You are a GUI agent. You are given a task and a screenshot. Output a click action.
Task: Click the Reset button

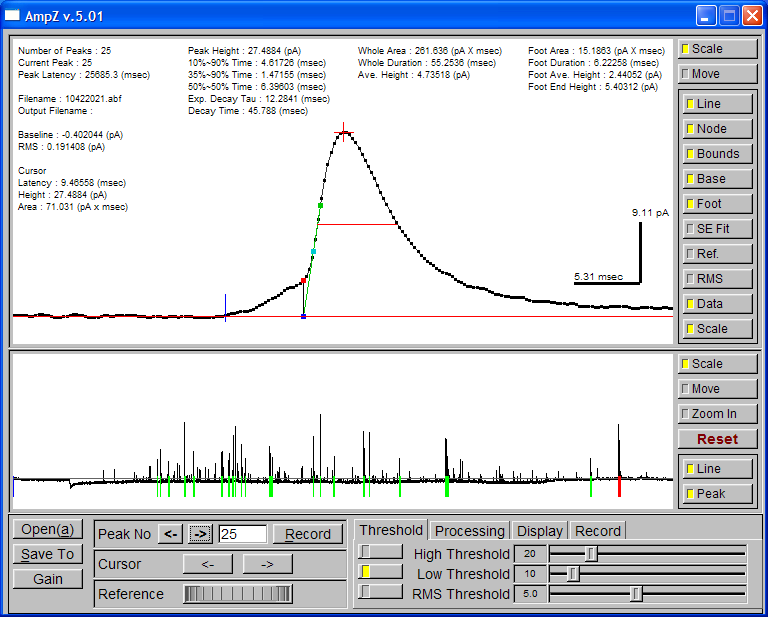pos(718,439)
